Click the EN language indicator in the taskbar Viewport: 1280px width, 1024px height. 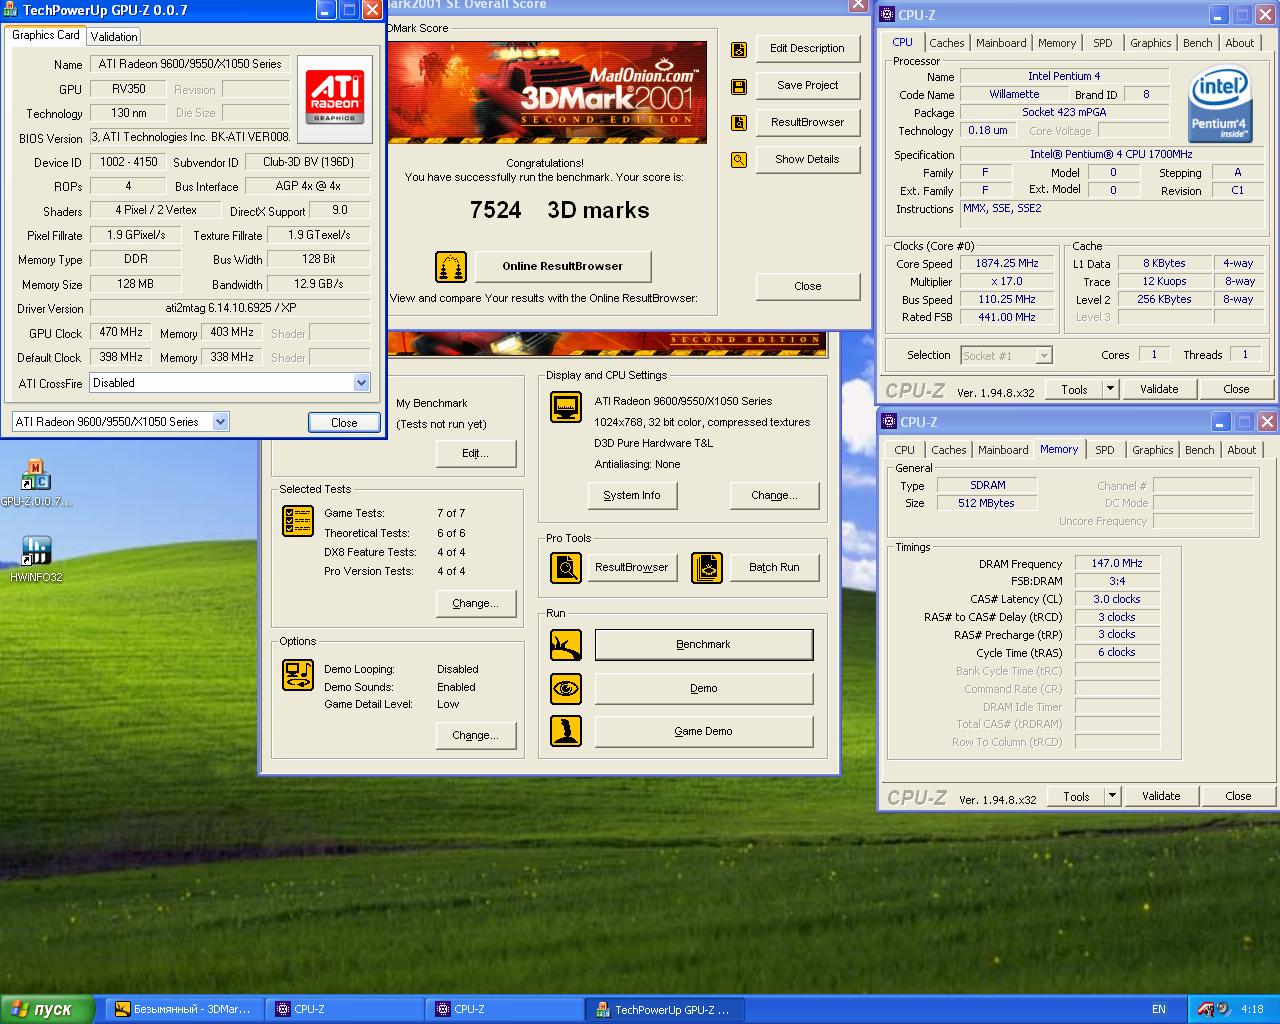coord(1159,1009)
